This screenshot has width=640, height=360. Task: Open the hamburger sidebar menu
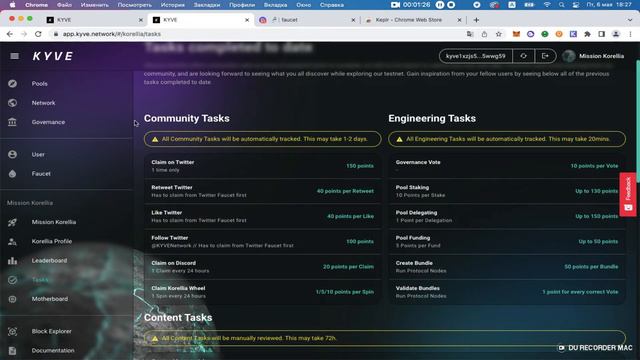[x=14, y=56]
